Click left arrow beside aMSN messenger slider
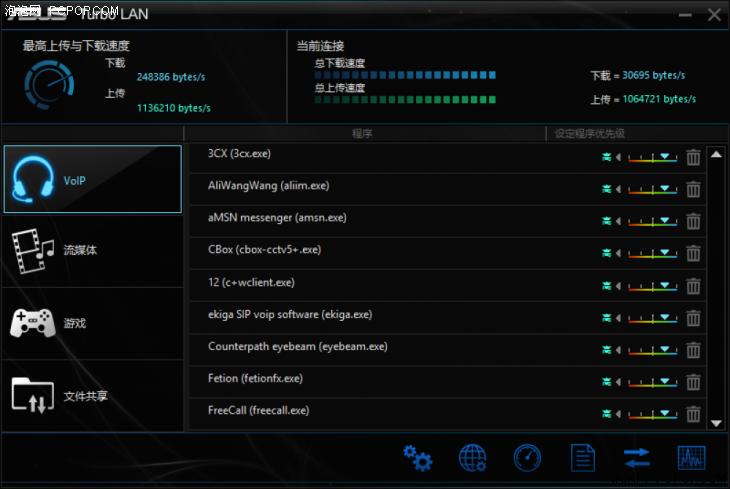 (618, 221)
